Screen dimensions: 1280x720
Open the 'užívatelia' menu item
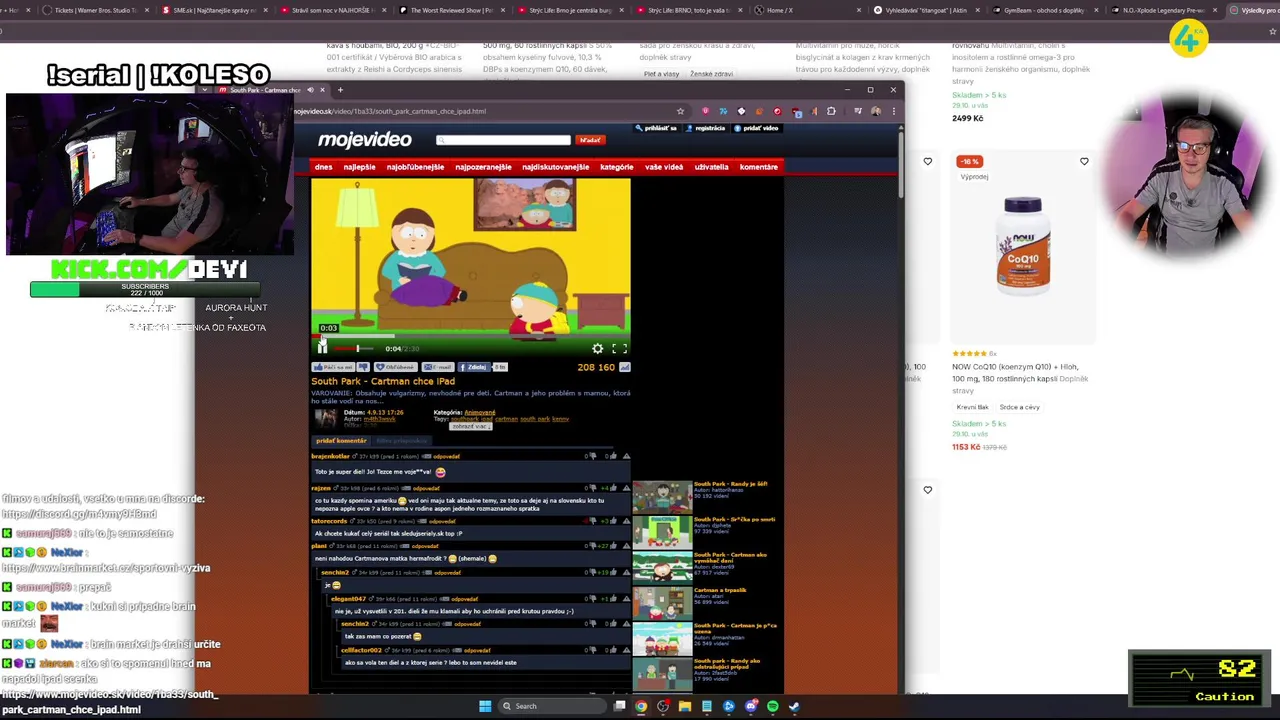(x=712, y=167)
